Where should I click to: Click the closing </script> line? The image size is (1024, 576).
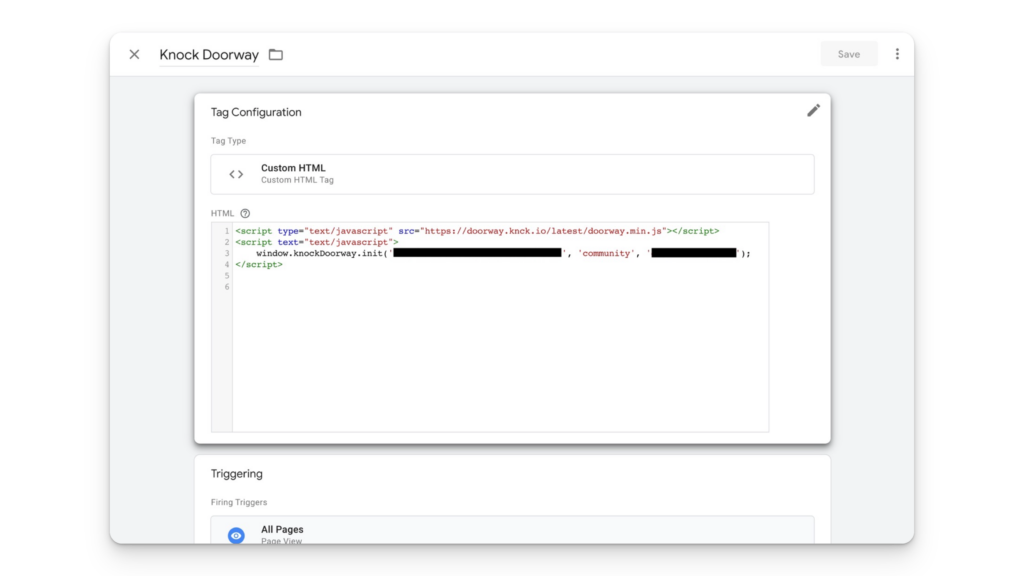point(259,264)
